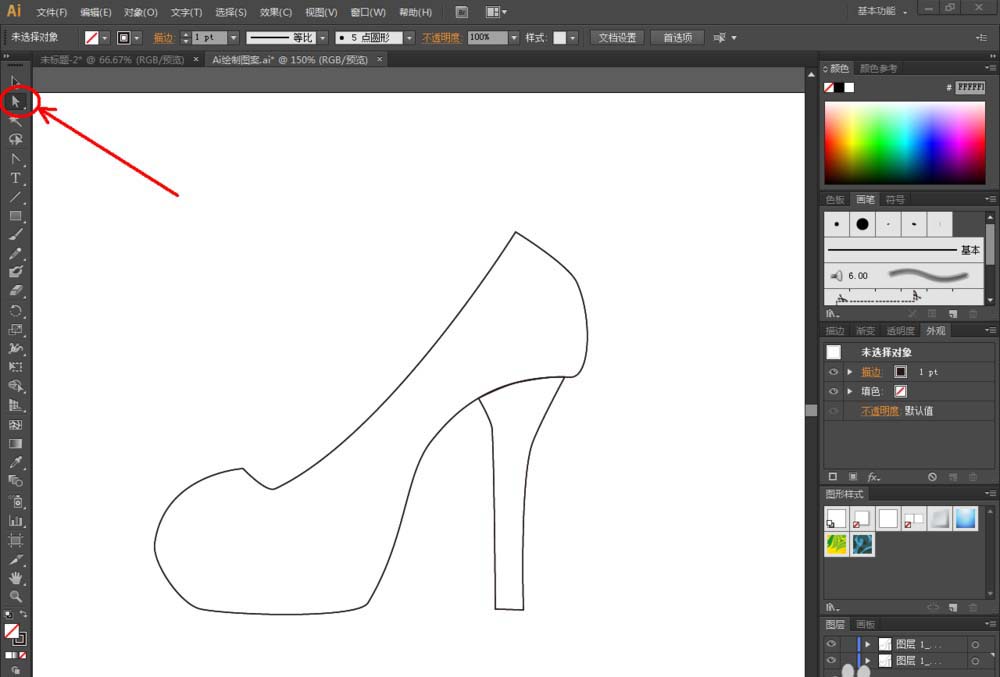Toggle visibility of the stroke (描边) attribute
The height and width of the screenshot is (677, 1000).
click(833, 372)
